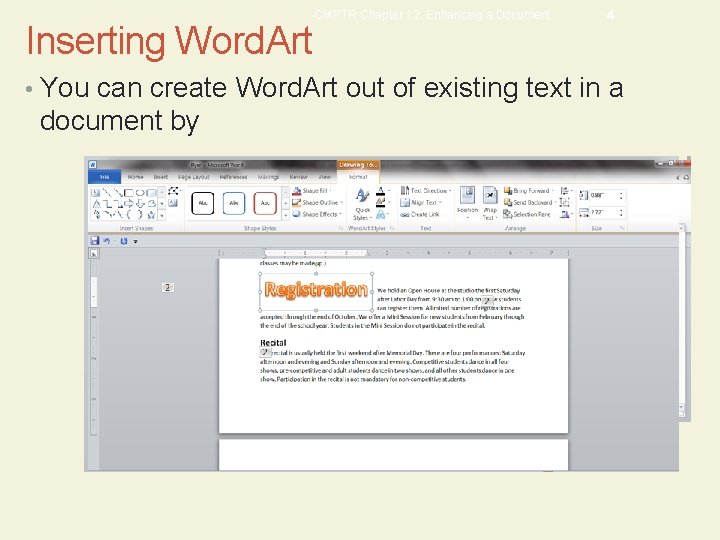Click Create Link in Text group

[424, 214]
